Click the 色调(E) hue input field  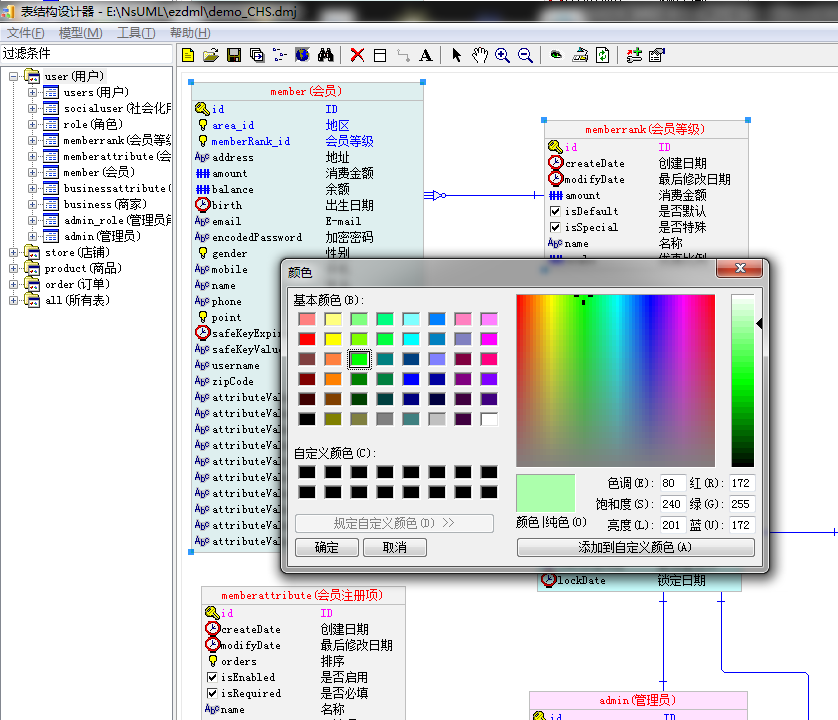672,483
